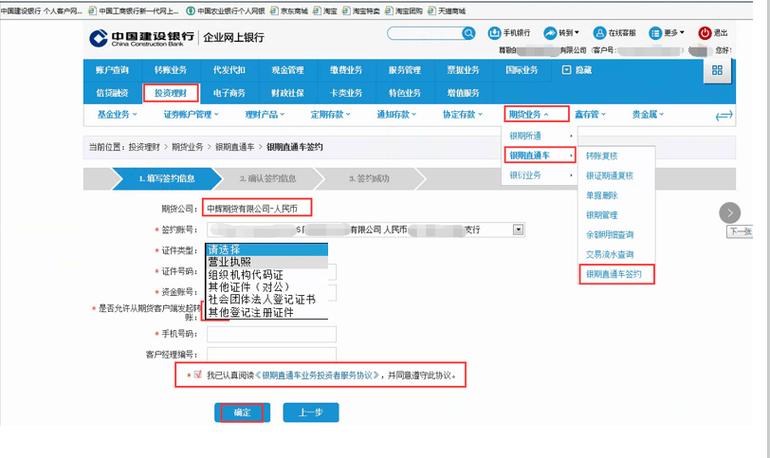This screenshot has width=770, height=458.
Task: Open 在线客服 online support
Action: [x=614, y=33]
